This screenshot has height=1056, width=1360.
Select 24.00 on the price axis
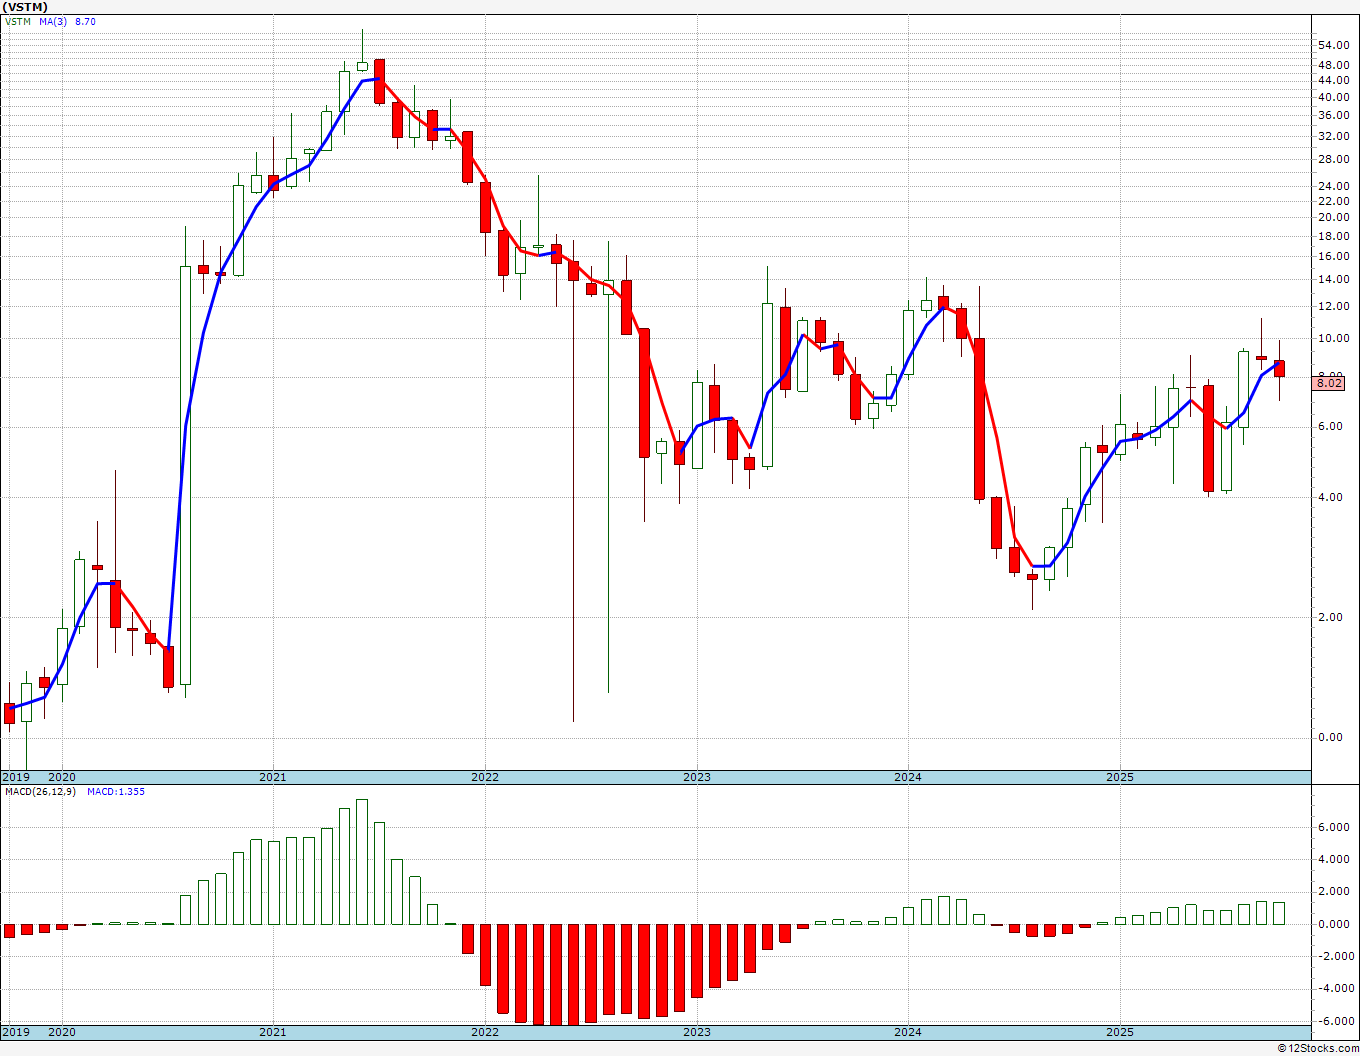[1332, 186]
